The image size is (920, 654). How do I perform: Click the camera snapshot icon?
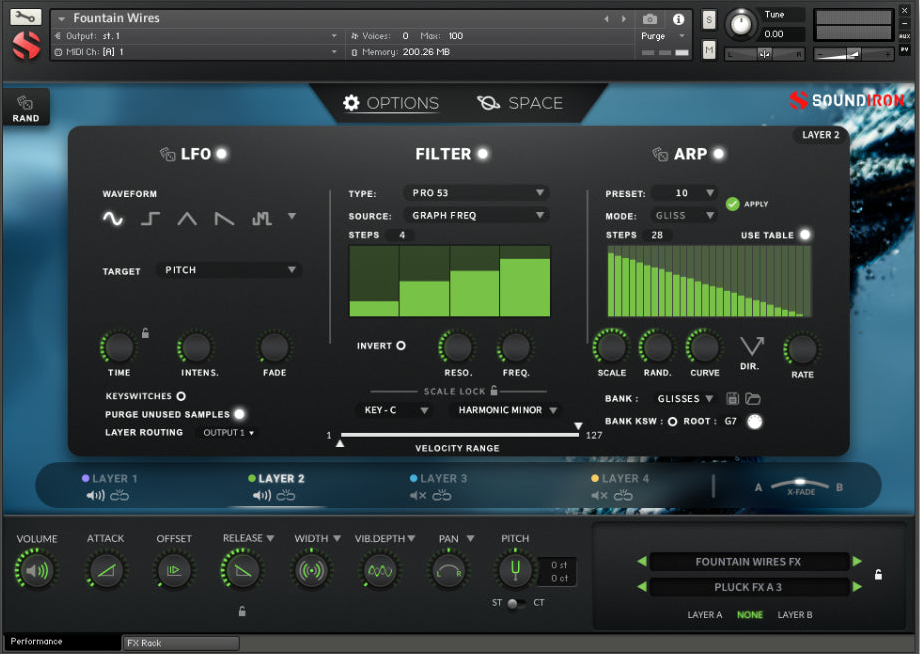point(650,19)
